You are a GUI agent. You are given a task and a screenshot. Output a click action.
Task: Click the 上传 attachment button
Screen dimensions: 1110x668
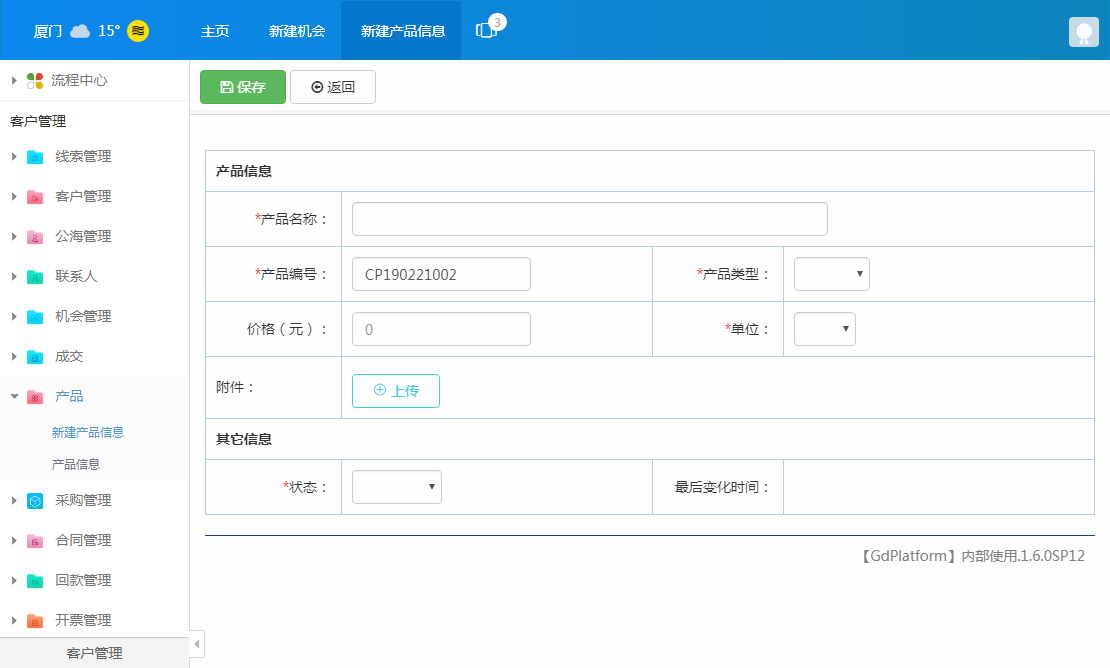[x=395, y=391]
